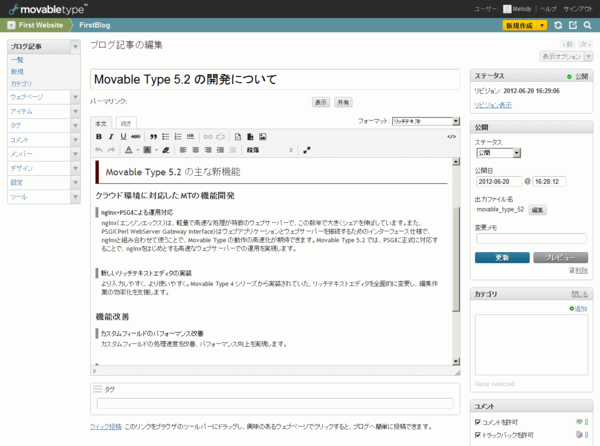Click the editor vertical scrollbar

pos(456,261)
